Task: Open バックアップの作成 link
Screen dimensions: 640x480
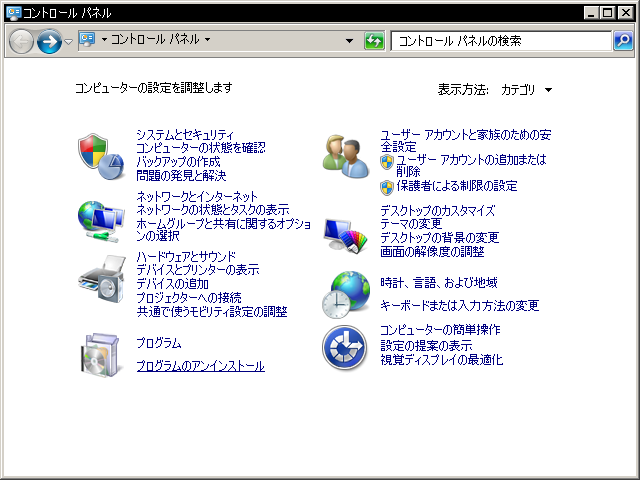Action: point(178,161)
